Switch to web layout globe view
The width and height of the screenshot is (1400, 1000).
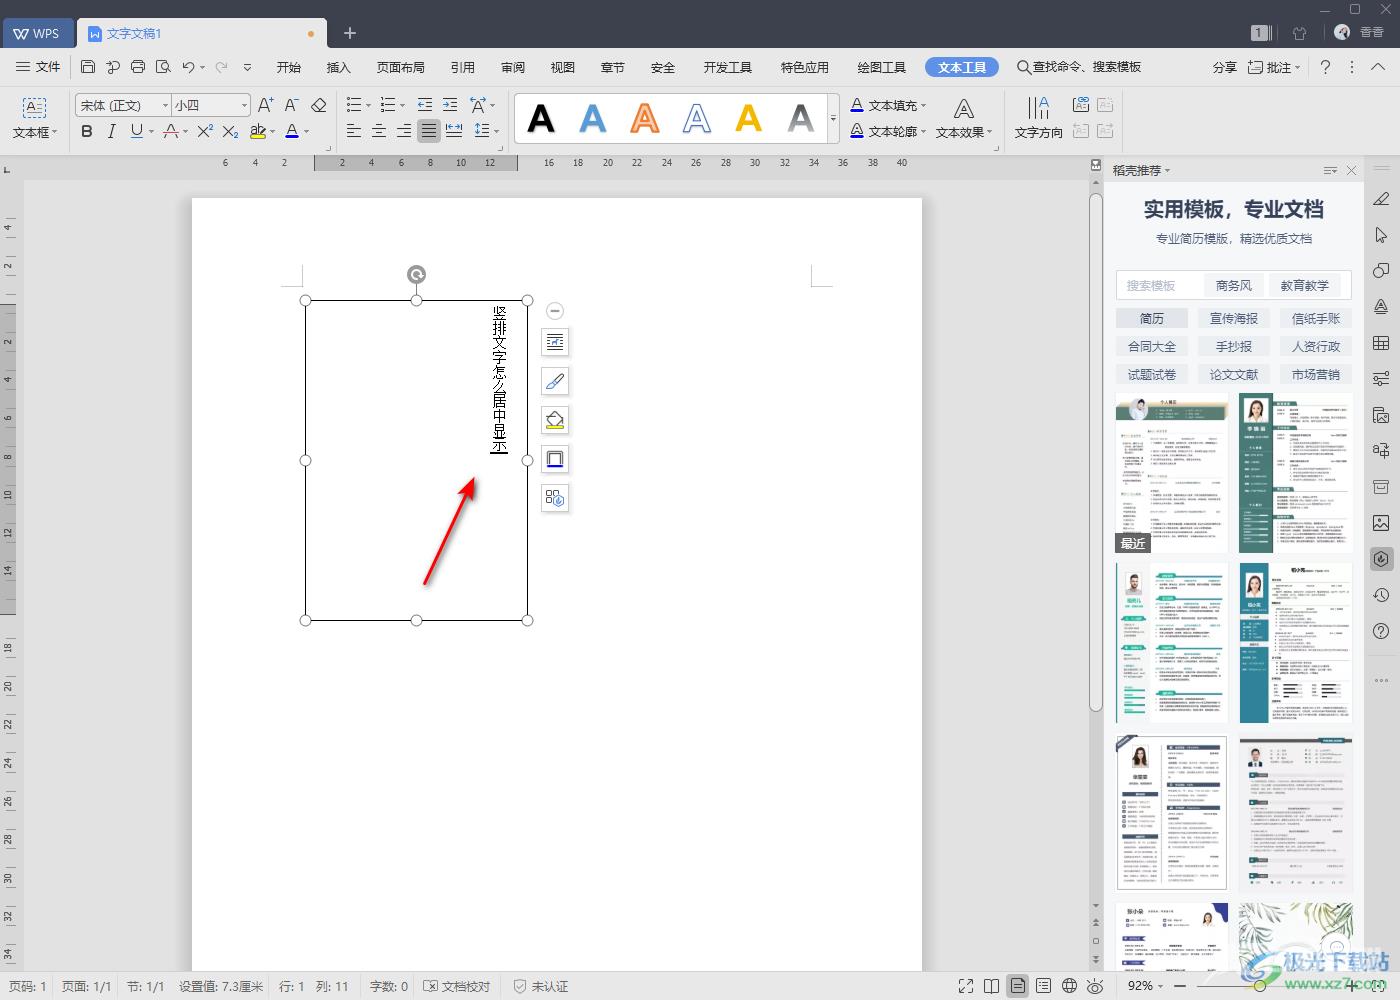[1069, 986]
